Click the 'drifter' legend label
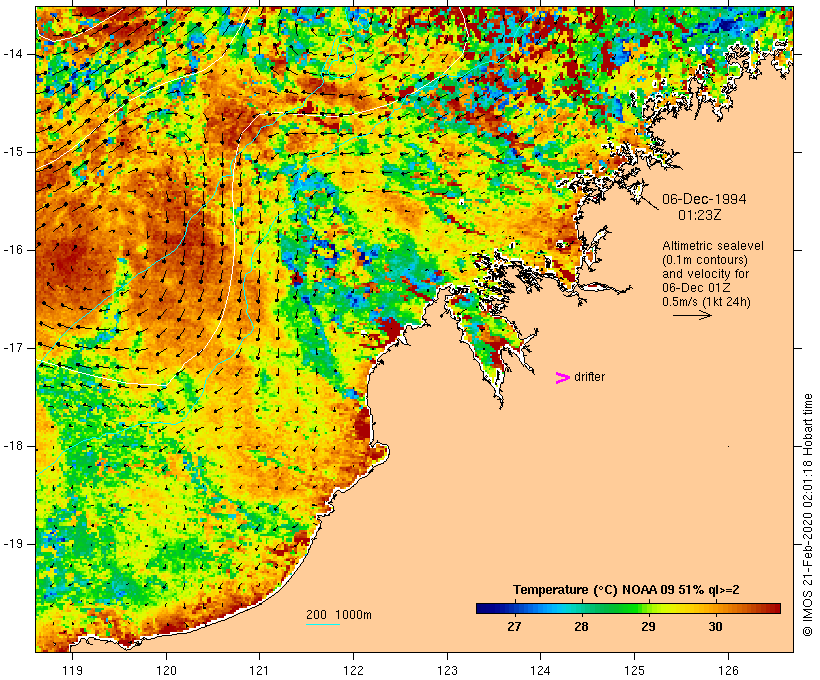Viewport: 820px width, 680px height. (589, 377)
